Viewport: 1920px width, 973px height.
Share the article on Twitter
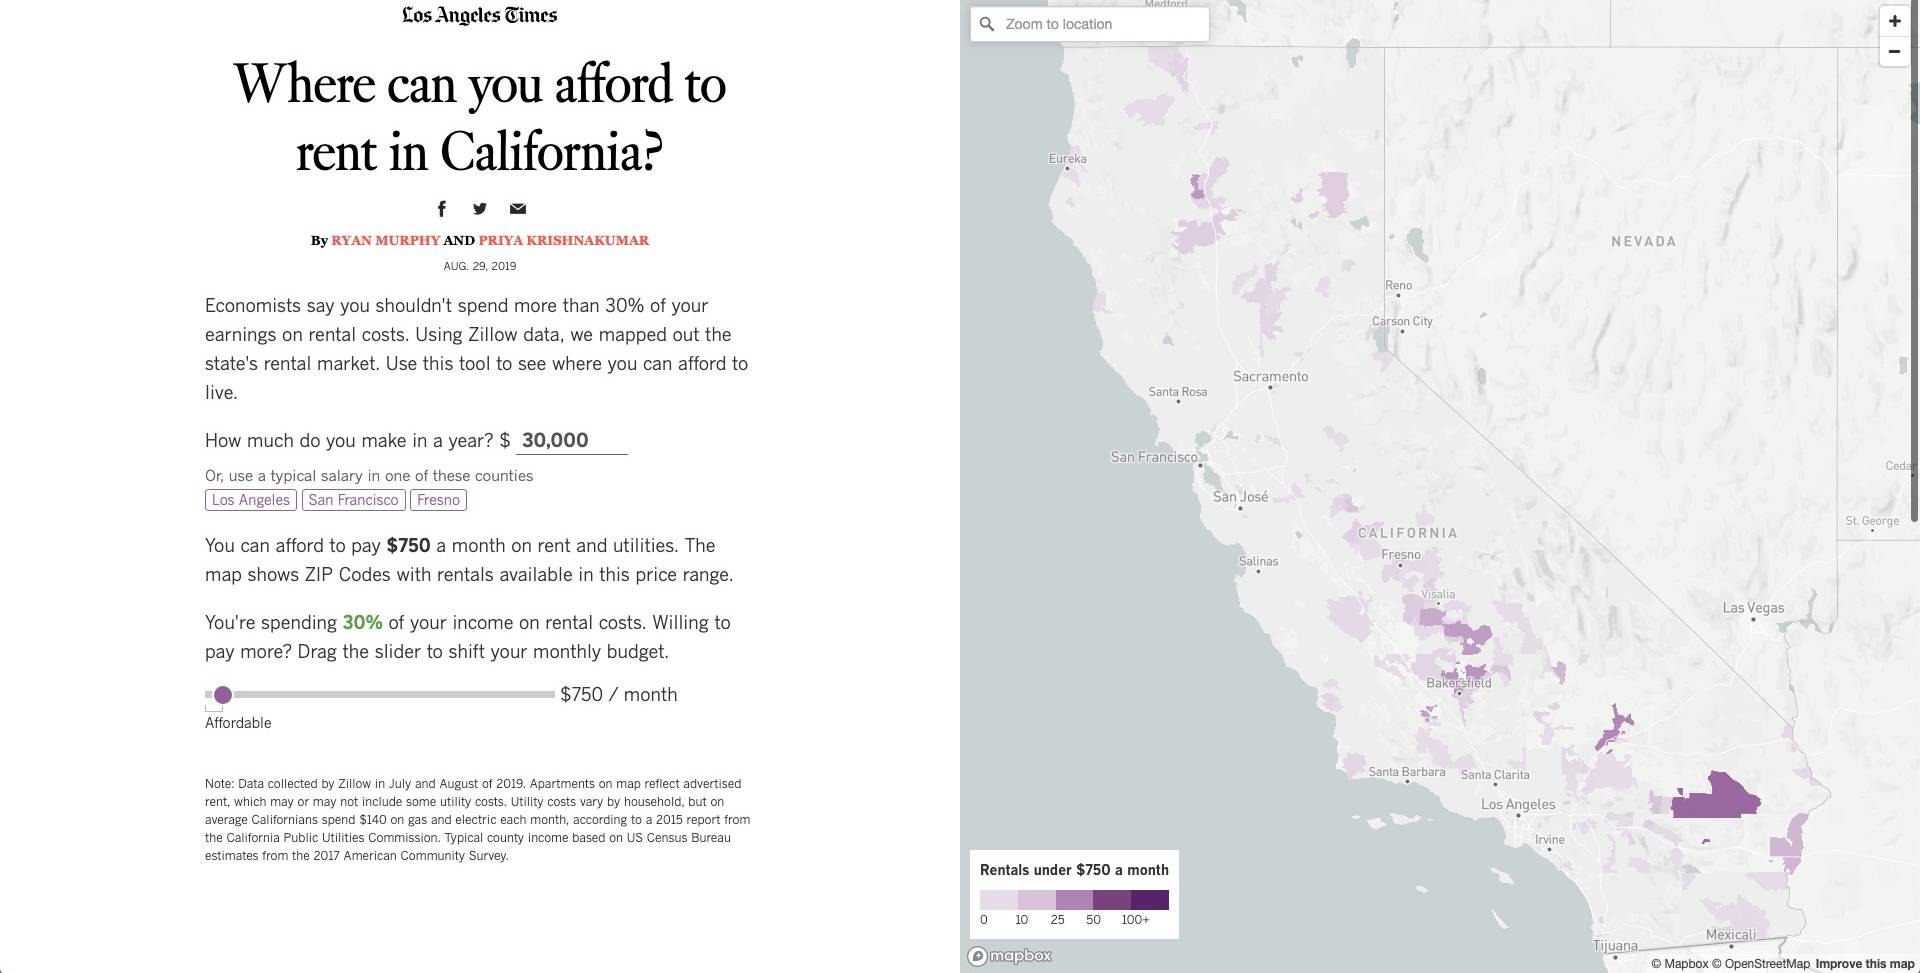(x=480, y=208)
